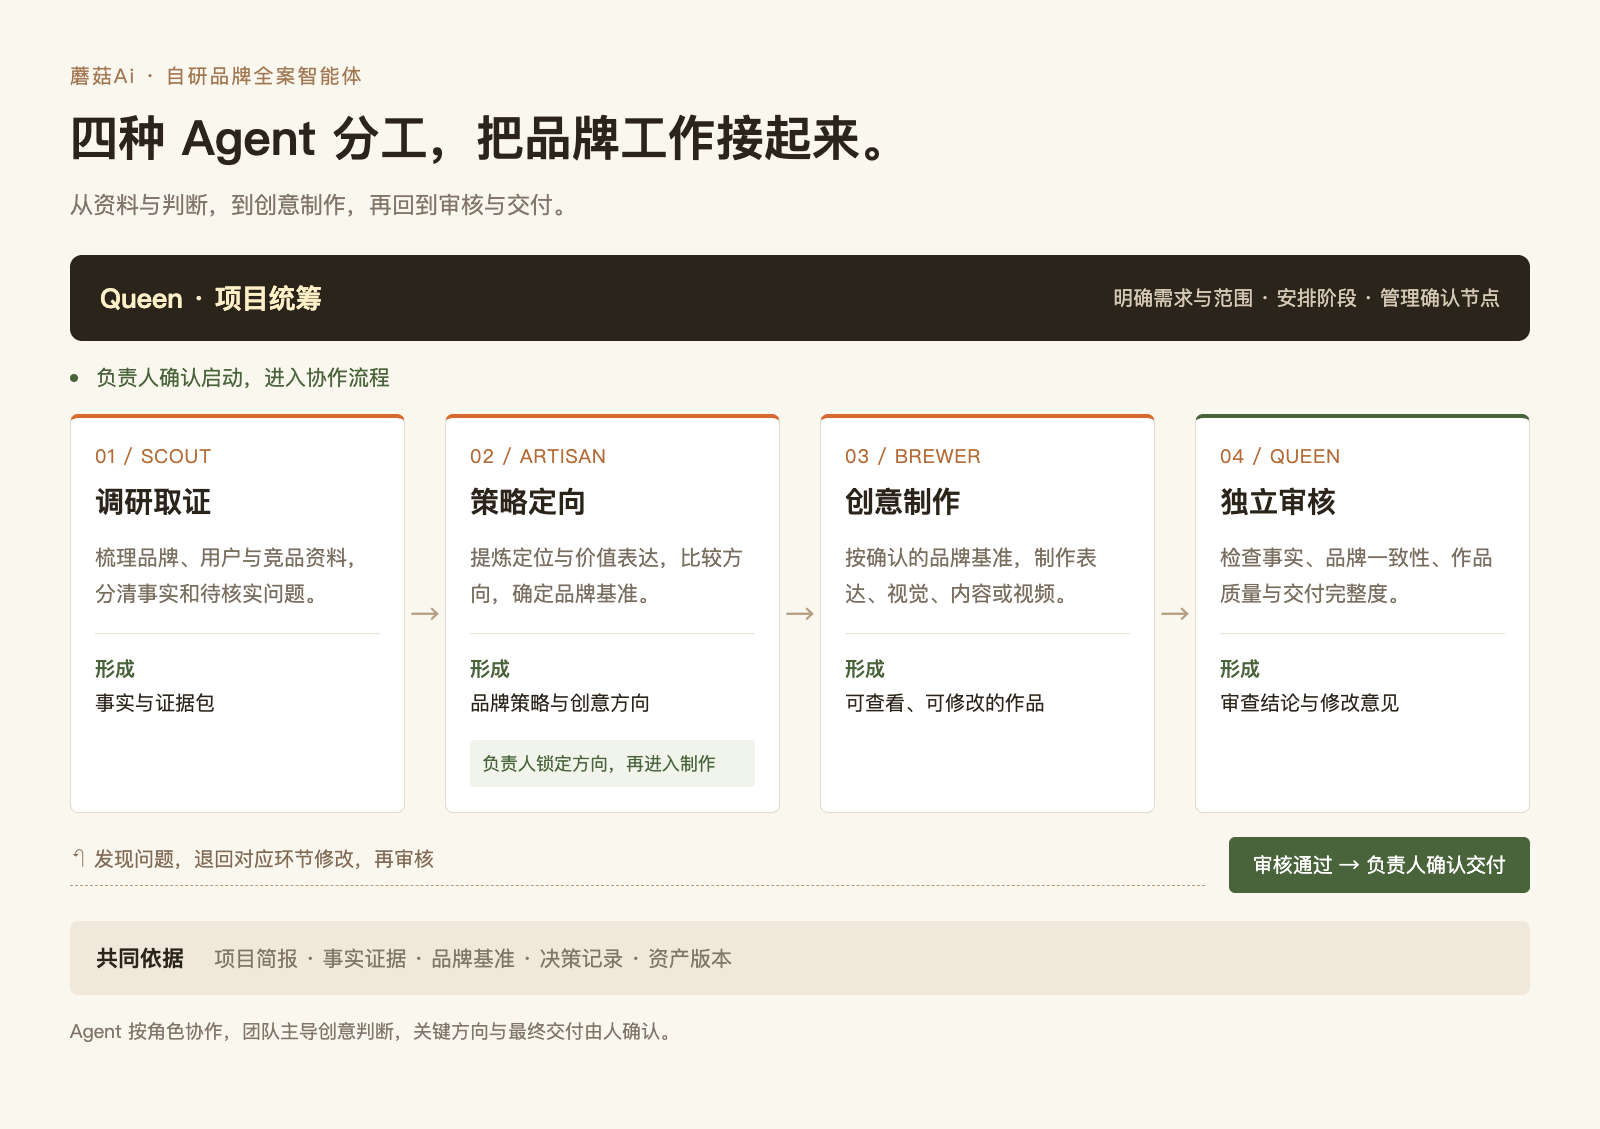Click the 策略定向 card heading
Viewport: 1600px width, 1129px height.
click(x=528, y=502)
